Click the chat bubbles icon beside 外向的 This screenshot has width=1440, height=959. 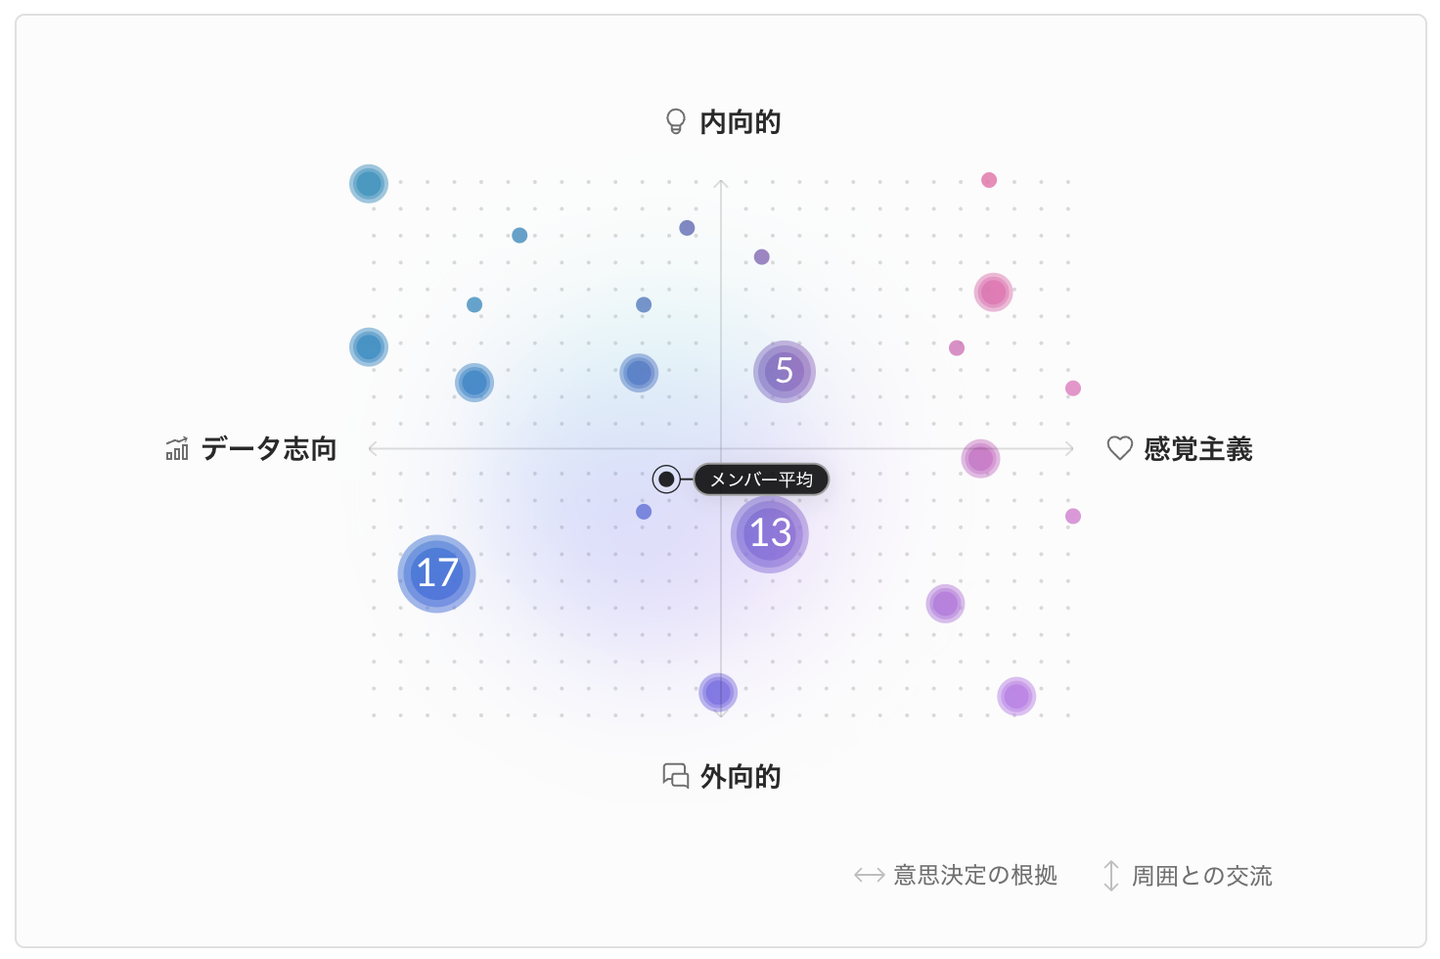coord(676,776)
